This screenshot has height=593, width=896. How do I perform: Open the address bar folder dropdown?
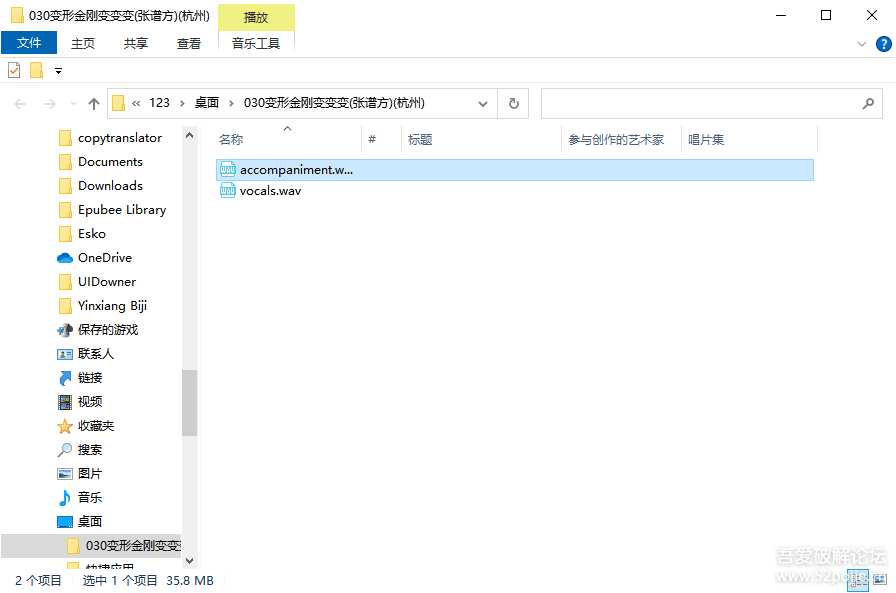point(483,103)
